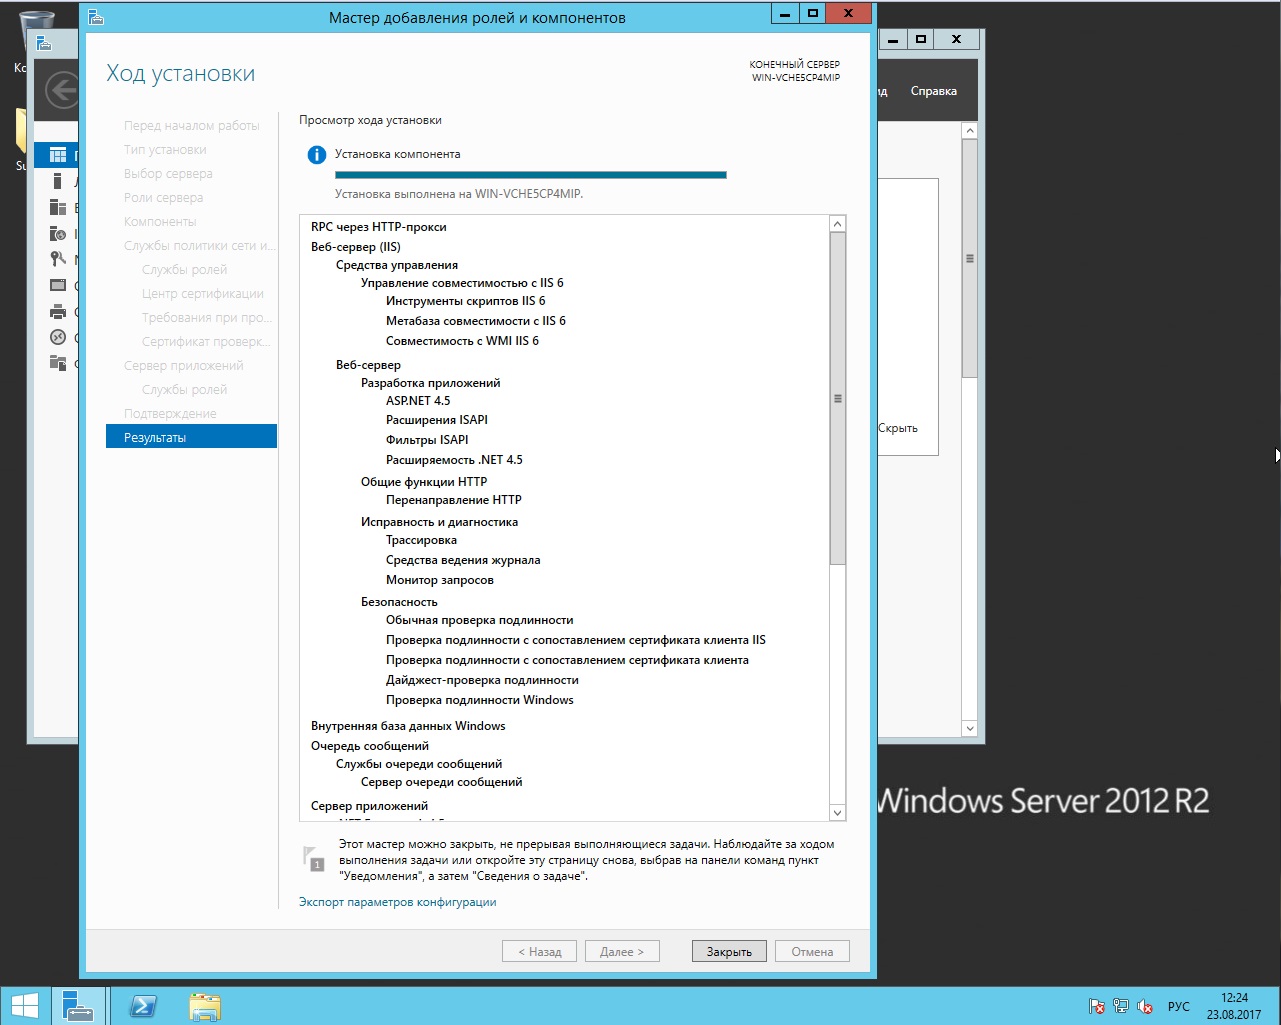Click up arrow of component list scrollbar
The image size is (1281, 1025).
pyautogui.click(x=838, y=224)
